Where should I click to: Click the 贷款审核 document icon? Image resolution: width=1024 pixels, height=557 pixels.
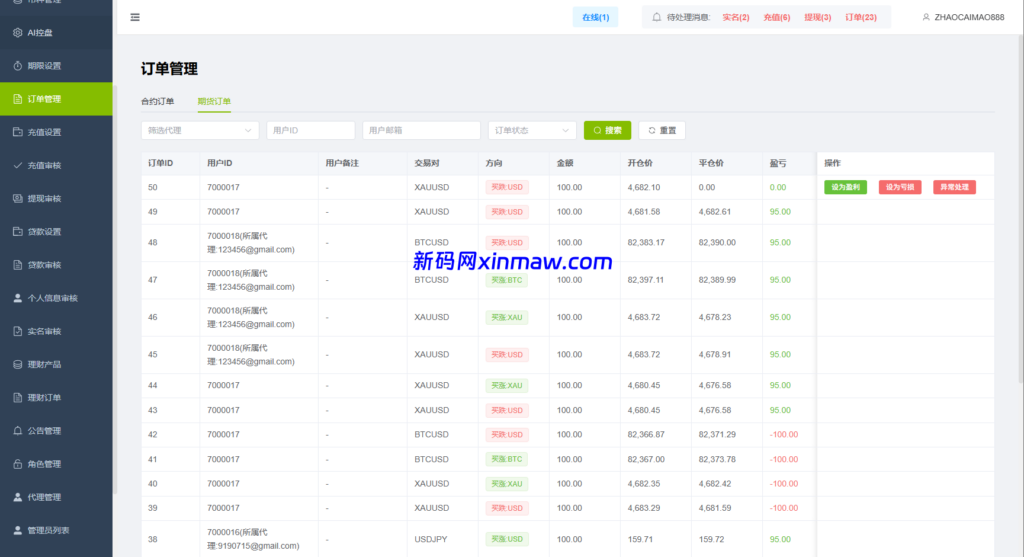18,264
